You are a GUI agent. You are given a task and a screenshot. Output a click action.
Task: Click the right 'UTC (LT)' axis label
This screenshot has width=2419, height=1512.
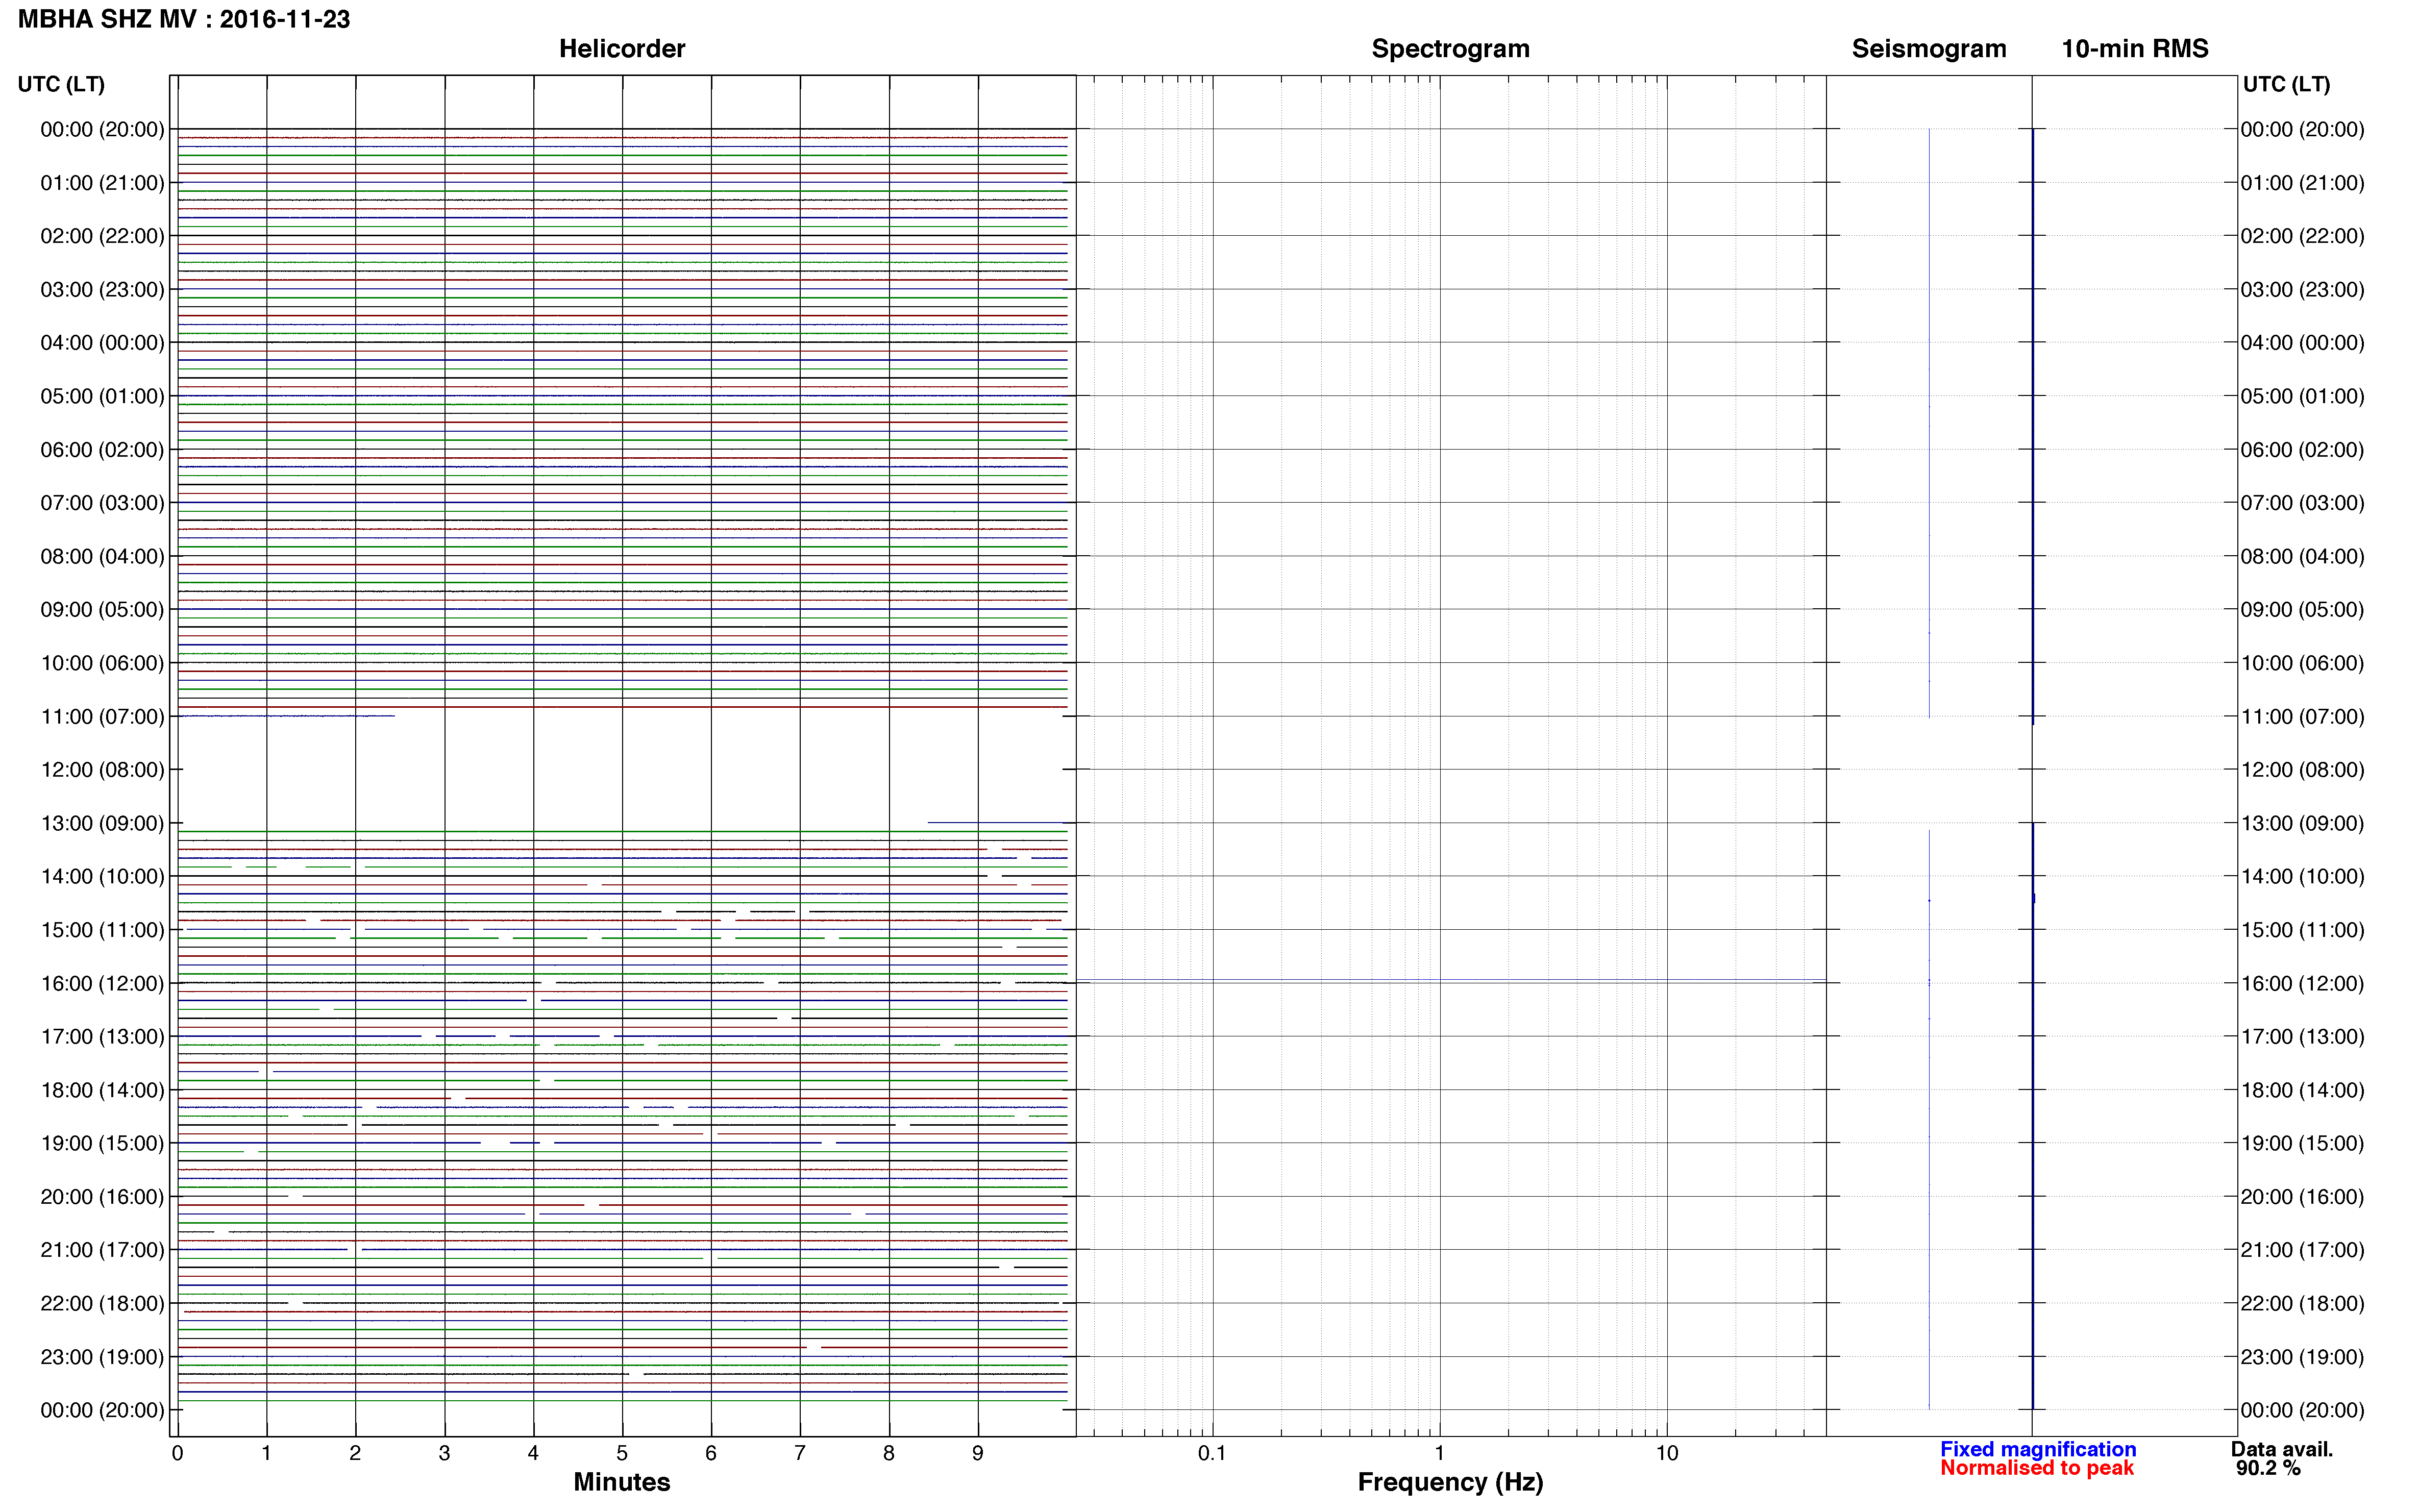tap(2286, 84)
